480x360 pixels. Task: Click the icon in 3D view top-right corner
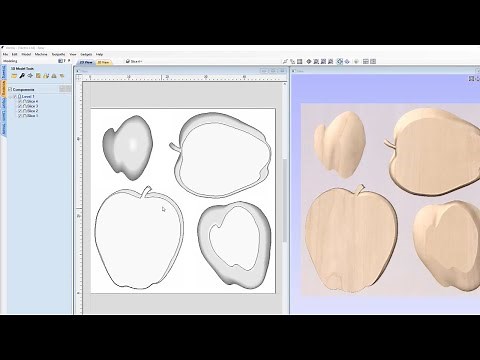[x=471, y=79]
